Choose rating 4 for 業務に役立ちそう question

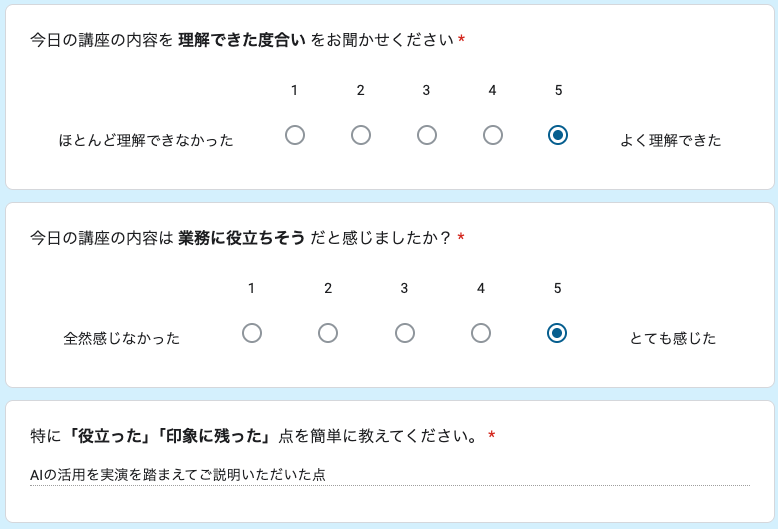(x=481, y=333)
